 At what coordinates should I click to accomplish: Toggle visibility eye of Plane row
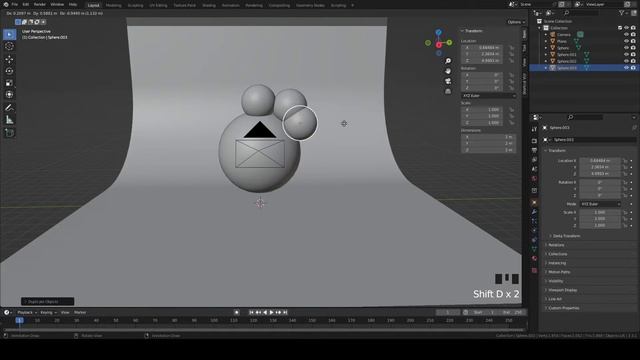pyautogui.click(x=626, y=41)
